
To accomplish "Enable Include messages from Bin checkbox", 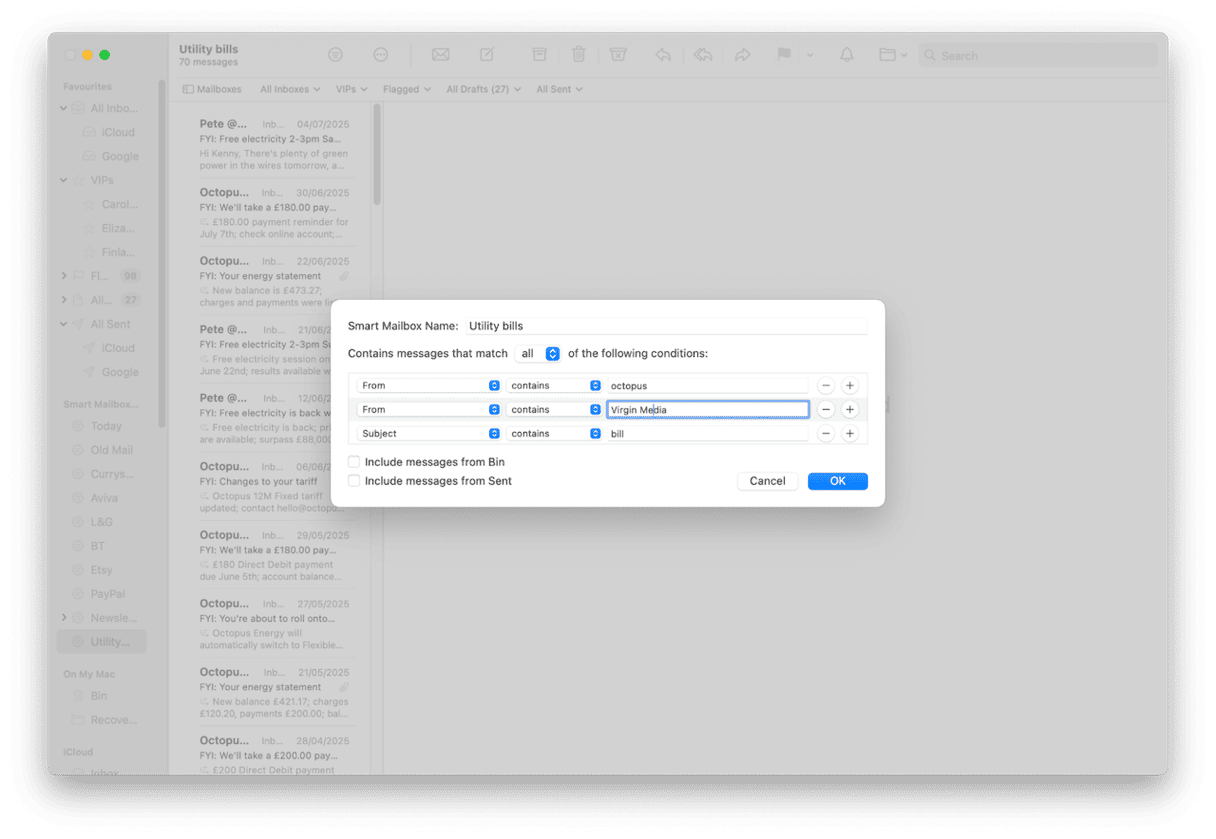I will (354, 462).
